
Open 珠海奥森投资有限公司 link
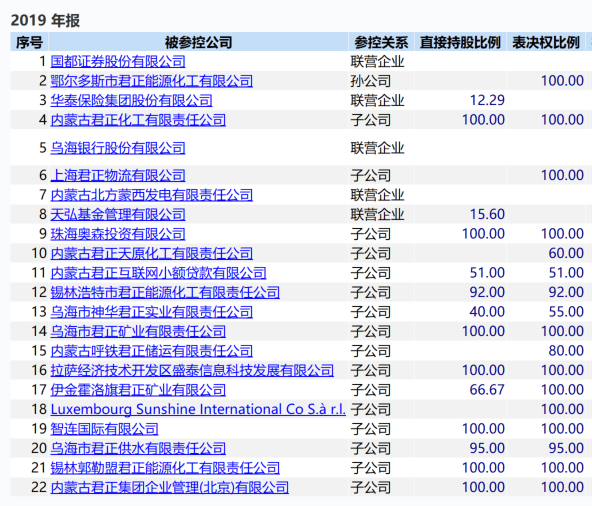click(x=118, y=234)
